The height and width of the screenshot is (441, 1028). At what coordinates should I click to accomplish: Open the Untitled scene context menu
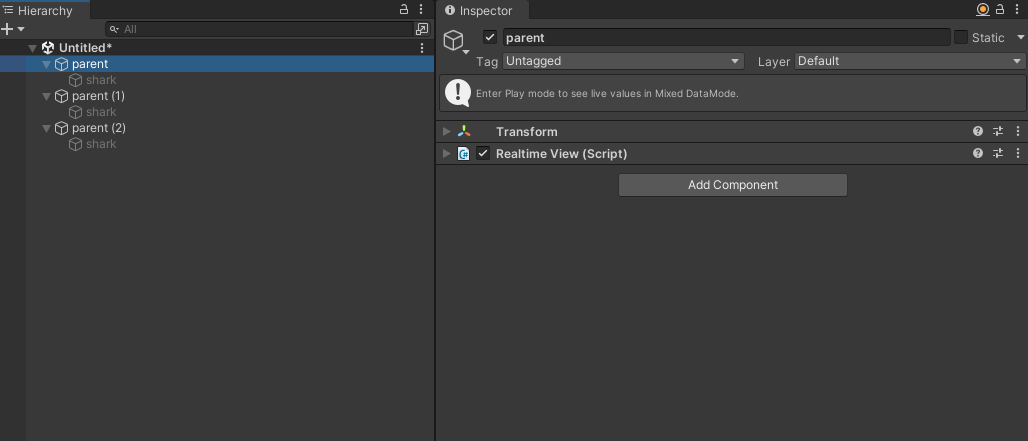(422, 48)
